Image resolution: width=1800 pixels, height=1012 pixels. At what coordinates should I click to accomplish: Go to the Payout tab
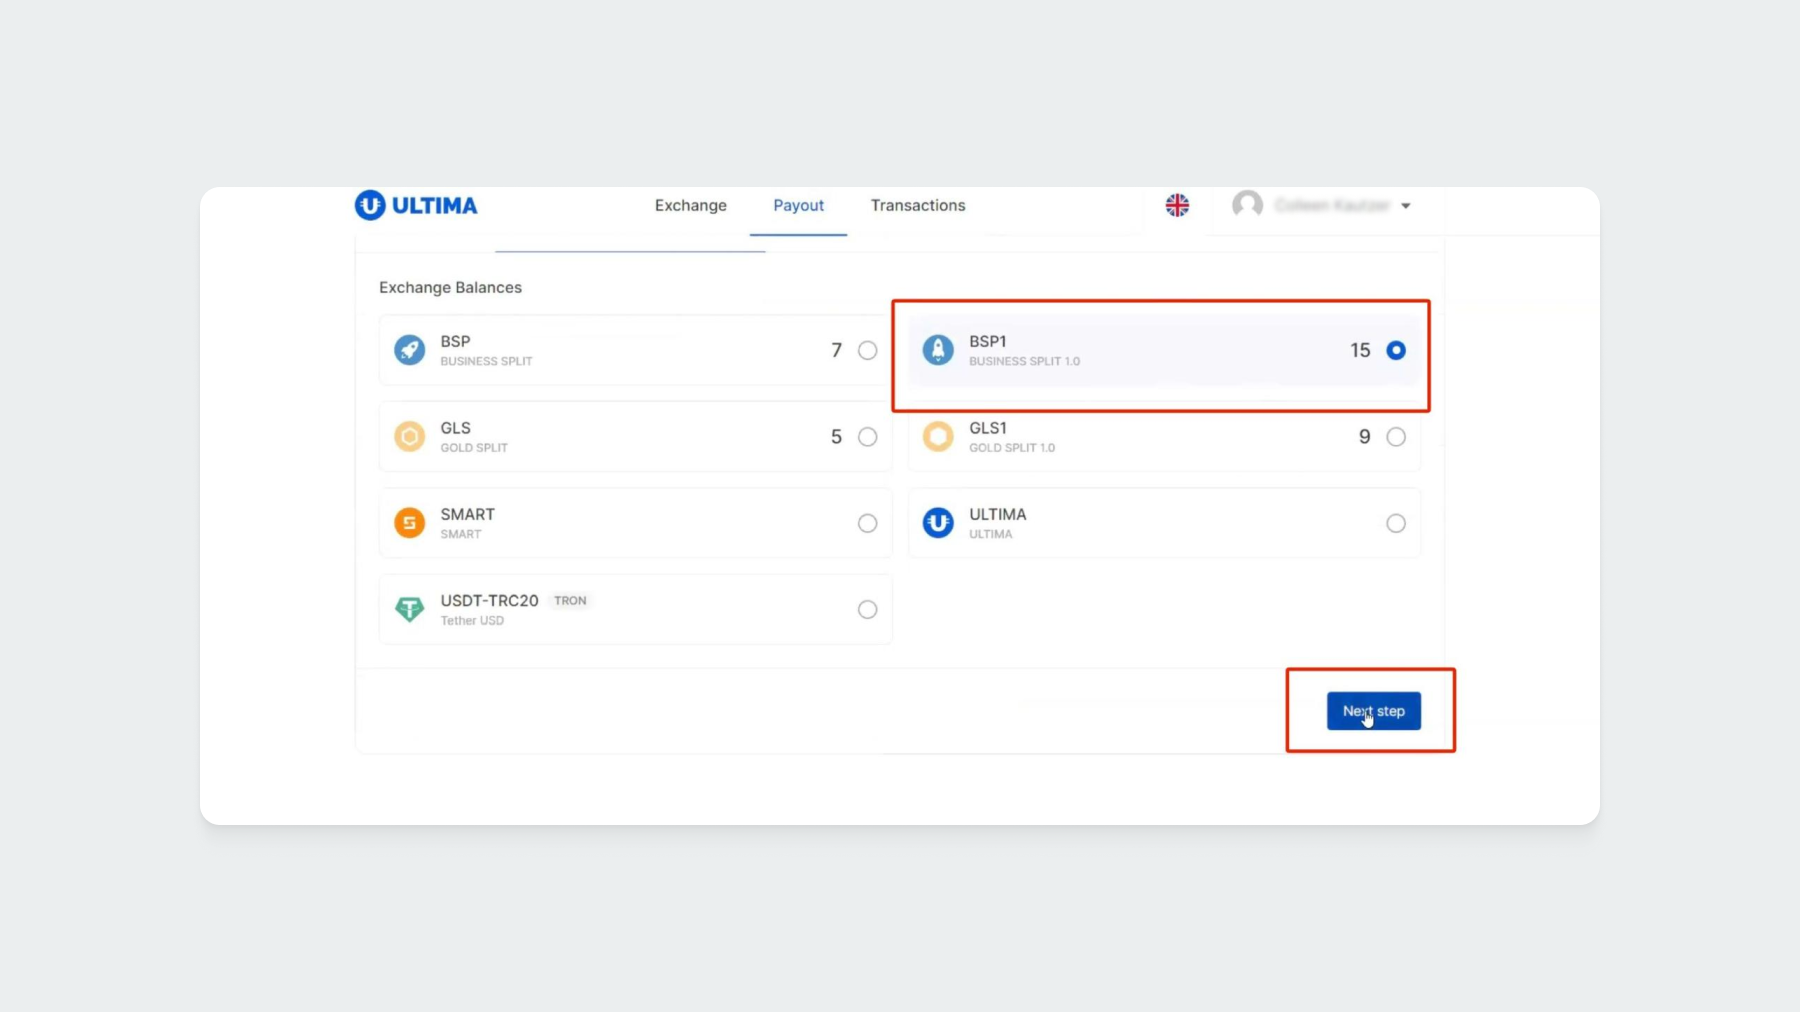798,205
